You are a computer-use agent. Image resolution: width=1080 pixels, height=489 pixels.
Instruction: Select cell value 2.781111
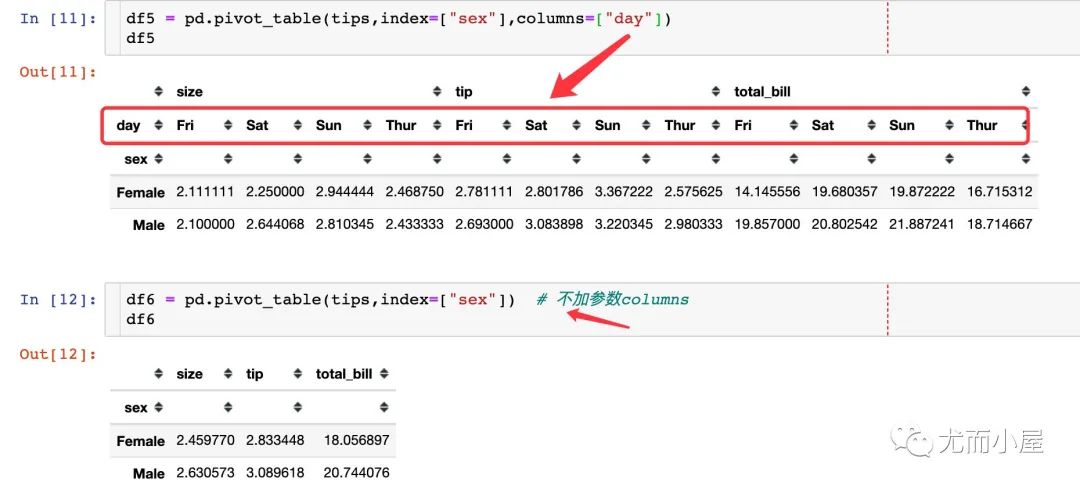pyautogui.click(x=484, y=192)
